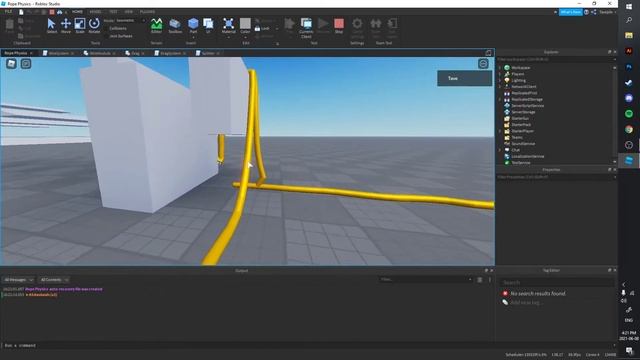Switch to the PLUGINS ribbon tab
Viewport: 640px width, 360px height.
click(147, 12)
